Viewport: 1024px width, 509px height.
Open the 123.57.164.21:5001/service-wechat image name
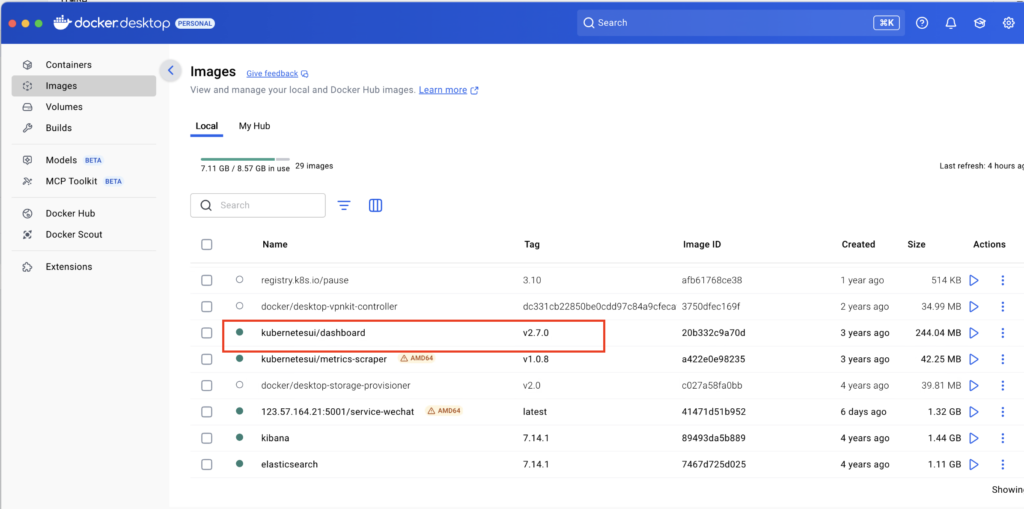pos(338,412)
